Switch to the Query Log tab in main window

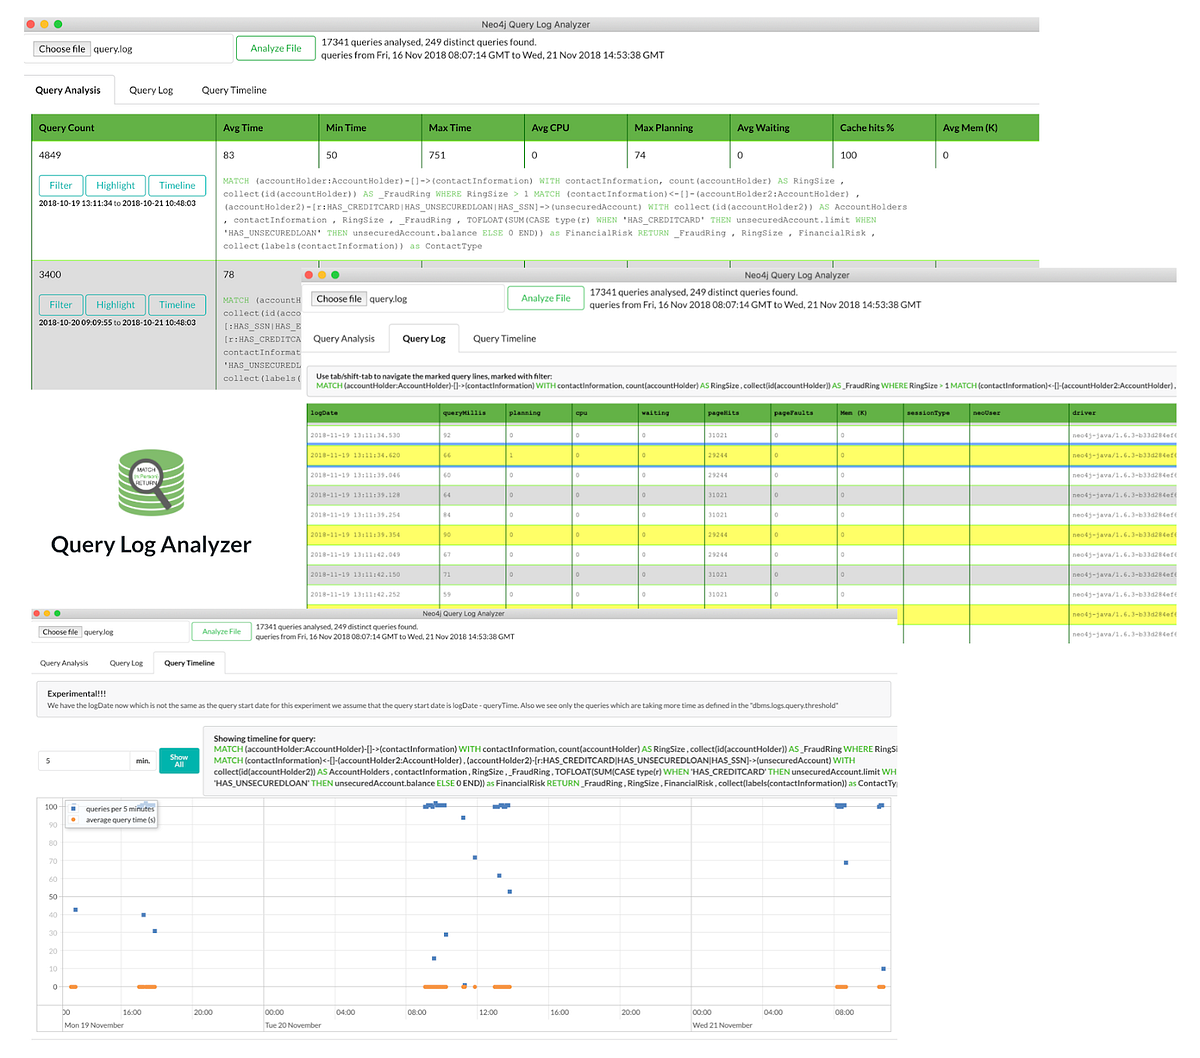pyautogui.click(x=150, y=90)
